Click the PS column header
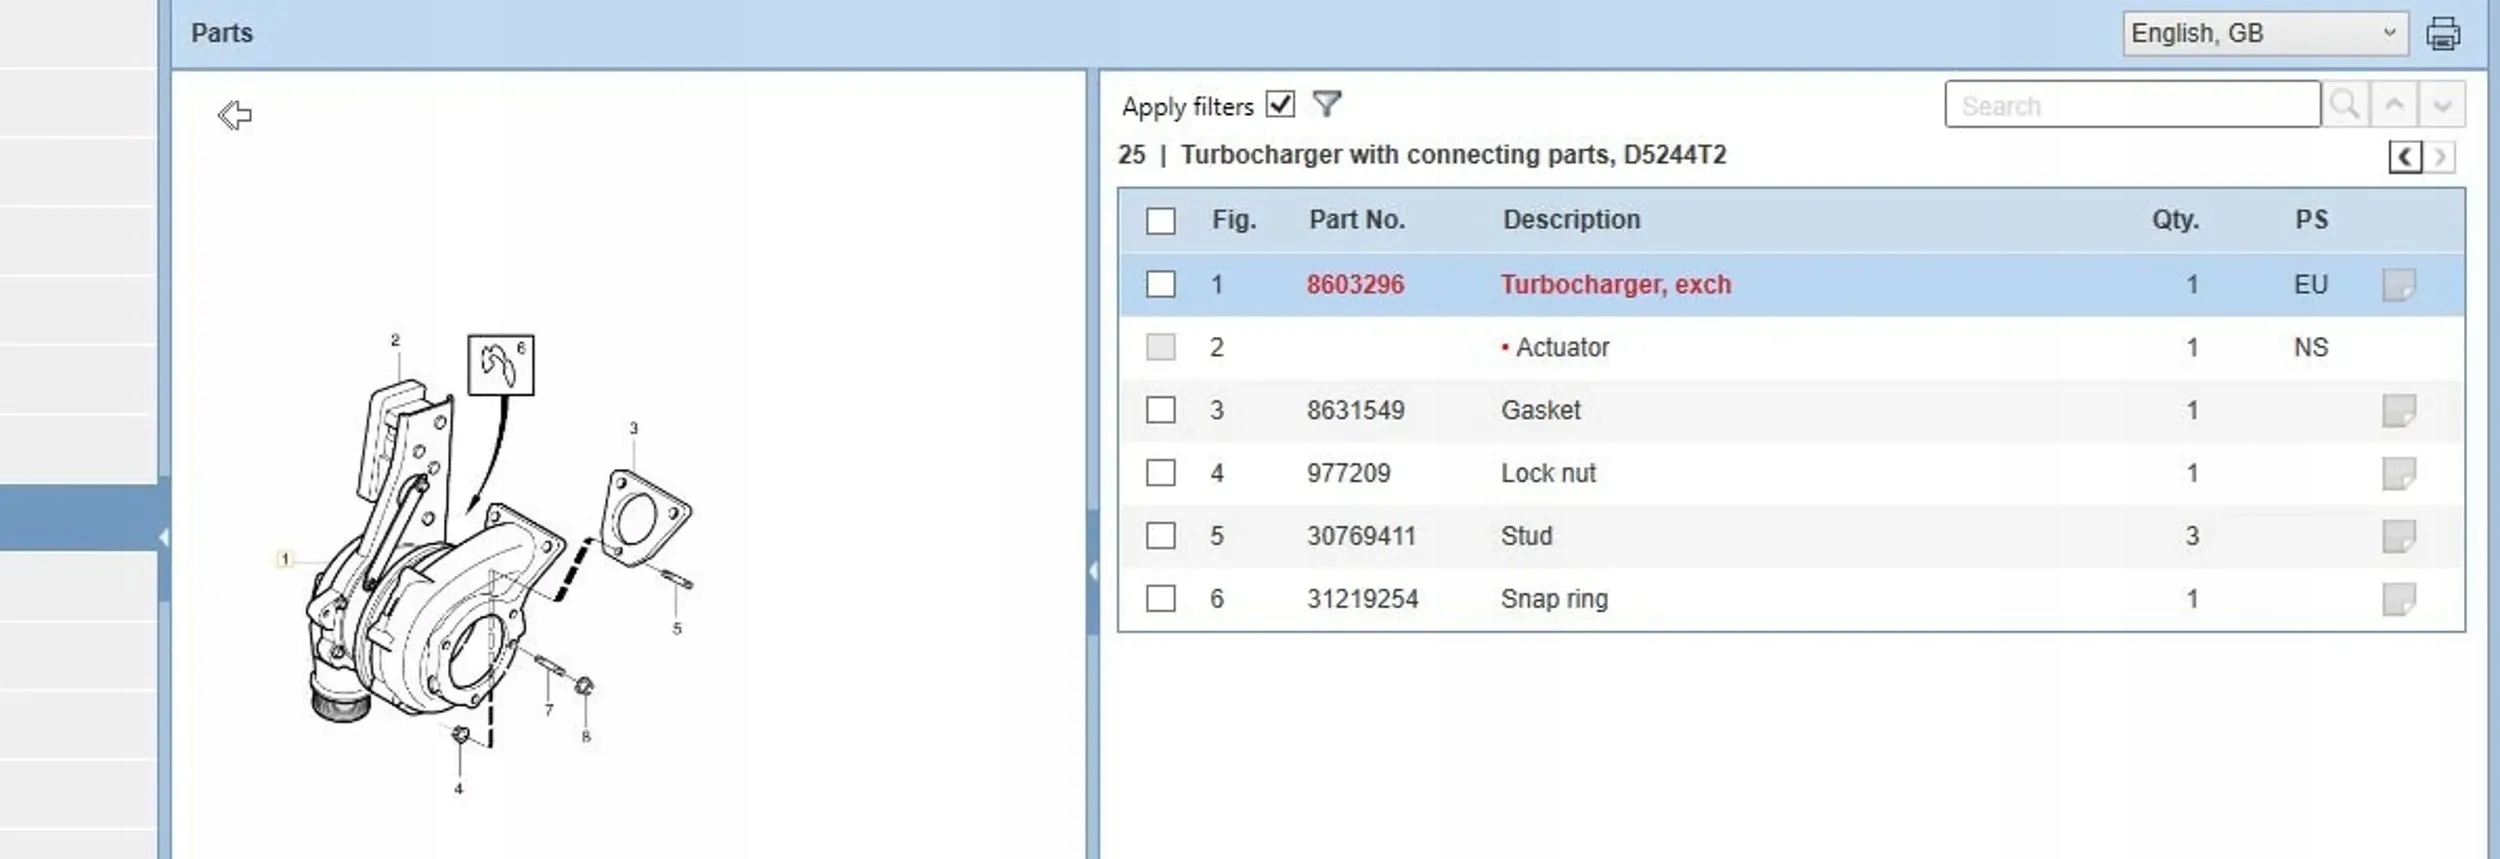This screenshot has width=2500, height=859. pyautogui.click(x=2311, y=220)
